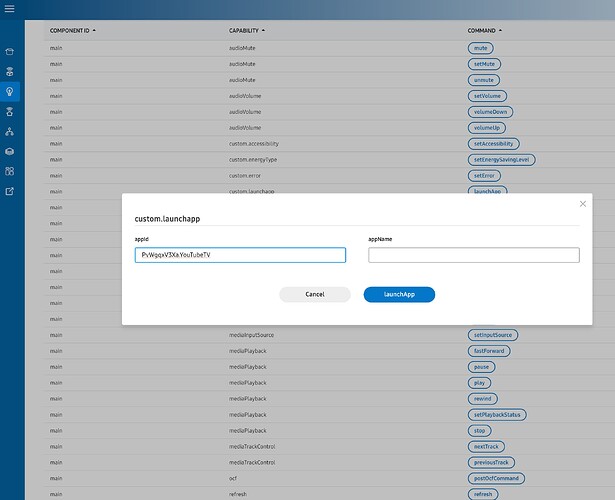Select the custom.accessibility capability cell

tap(254, 144)
